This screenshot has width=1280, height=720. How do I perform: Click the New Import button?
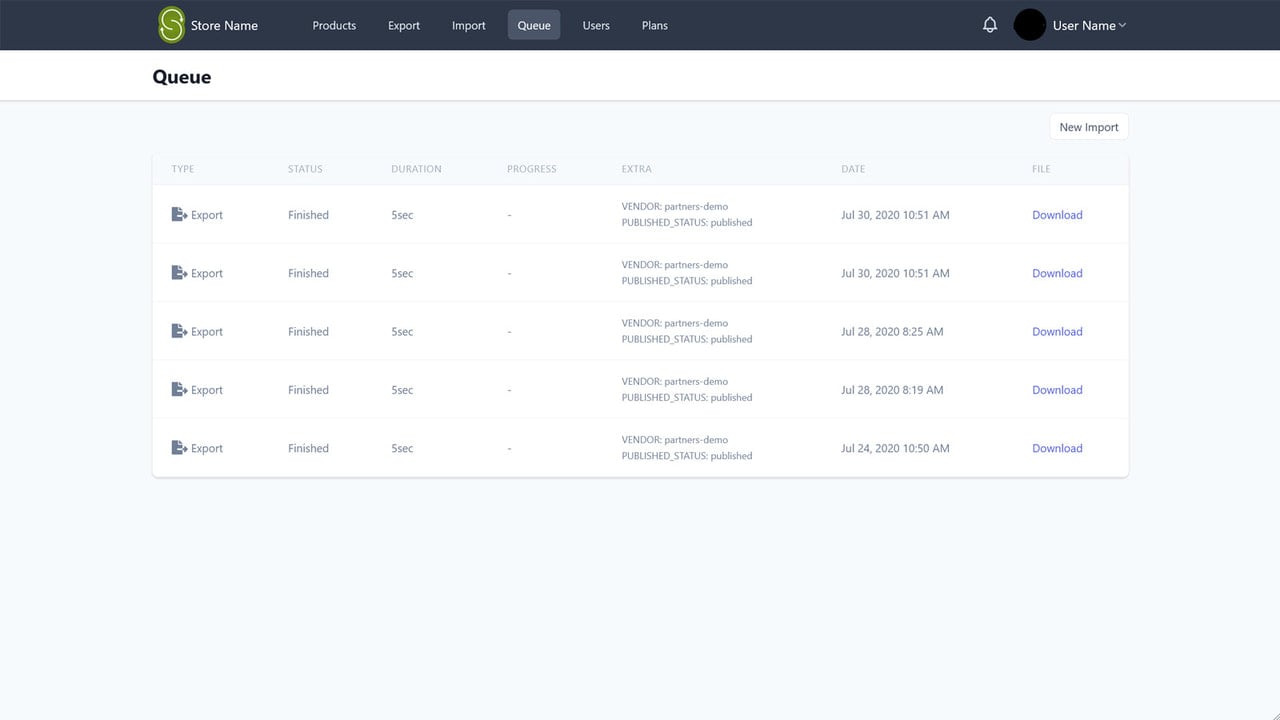point(1089,127)
